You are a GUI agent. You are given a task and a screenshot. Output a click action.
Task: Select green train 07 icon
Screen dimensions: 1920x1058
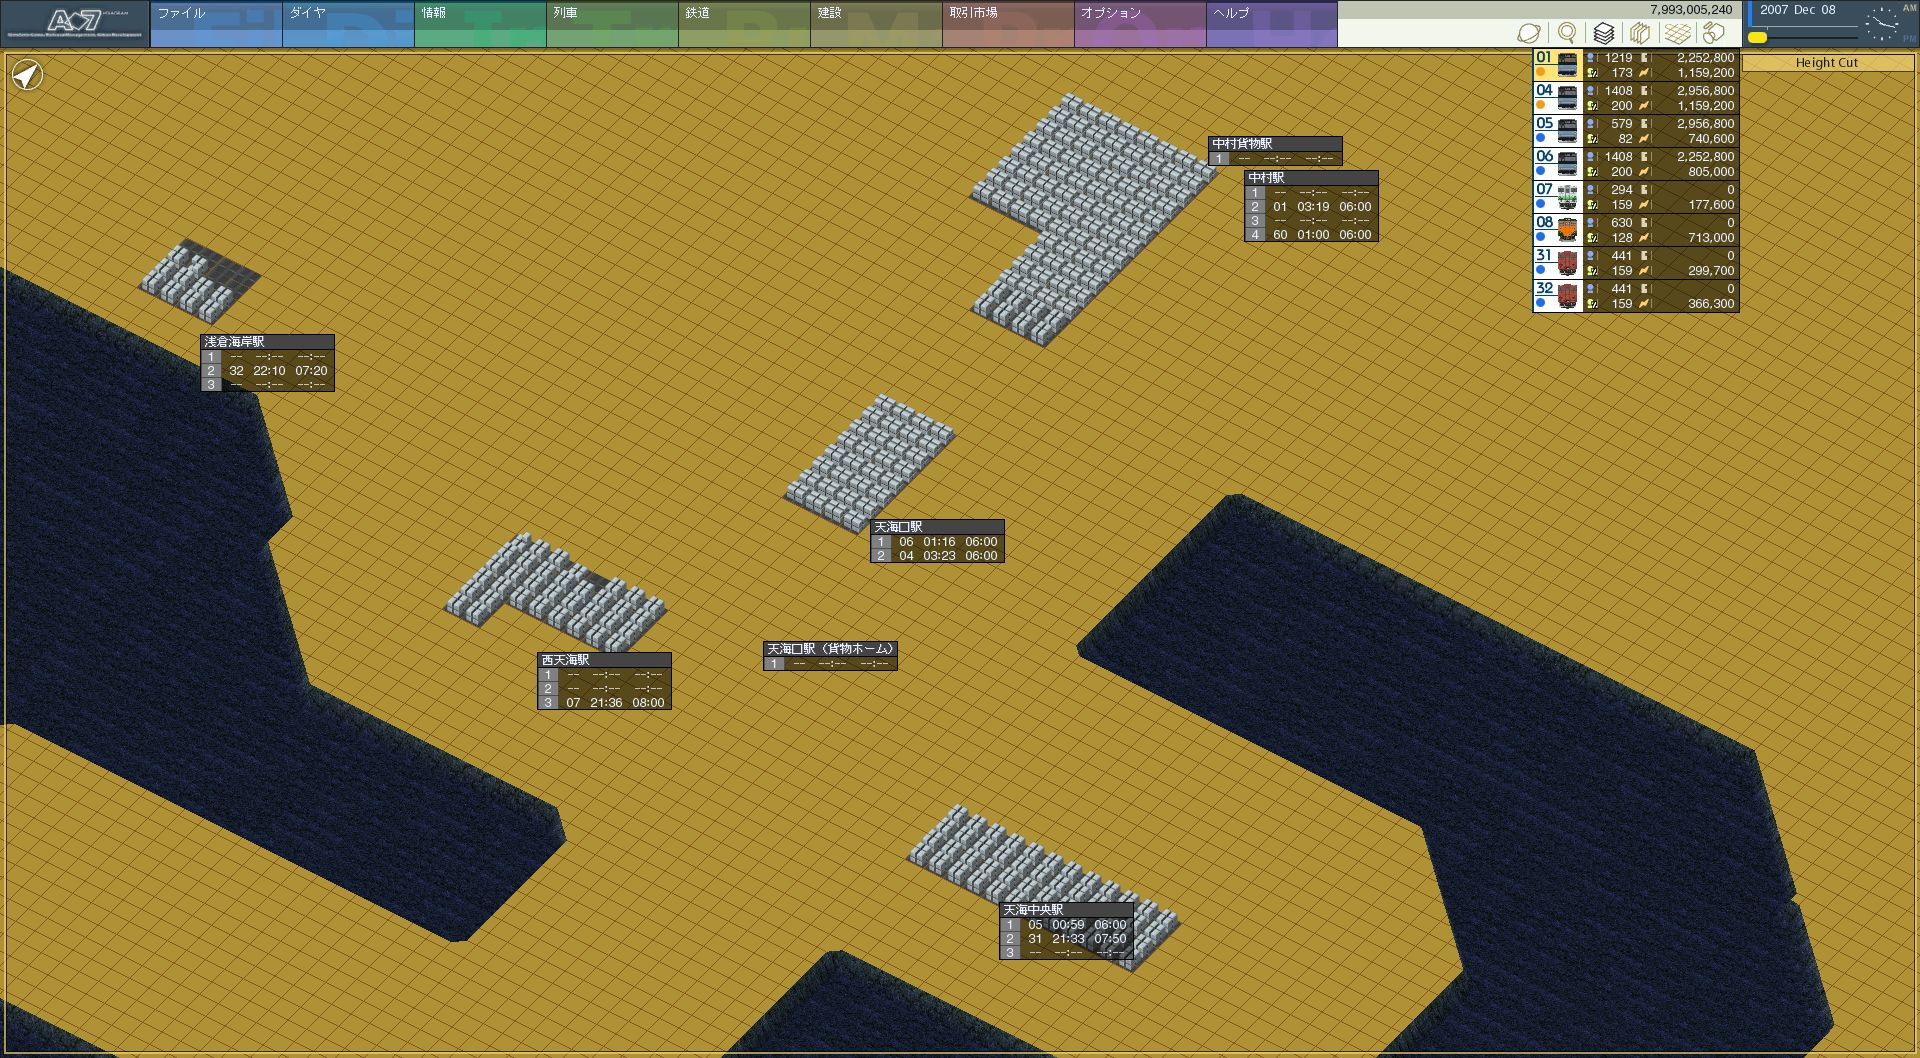tap(1567, 197)
